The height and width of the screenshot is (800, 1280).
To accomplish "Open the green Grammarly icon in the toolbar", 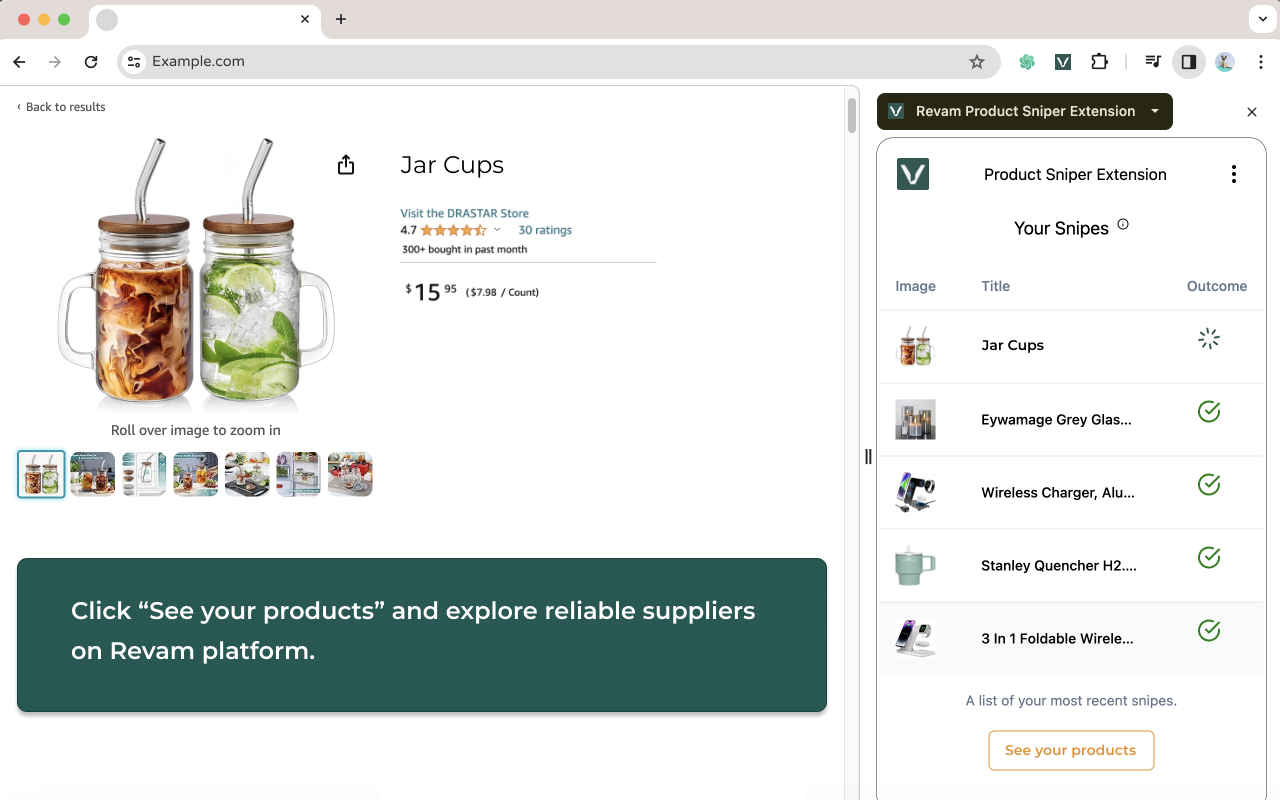I will point(1026,61).
